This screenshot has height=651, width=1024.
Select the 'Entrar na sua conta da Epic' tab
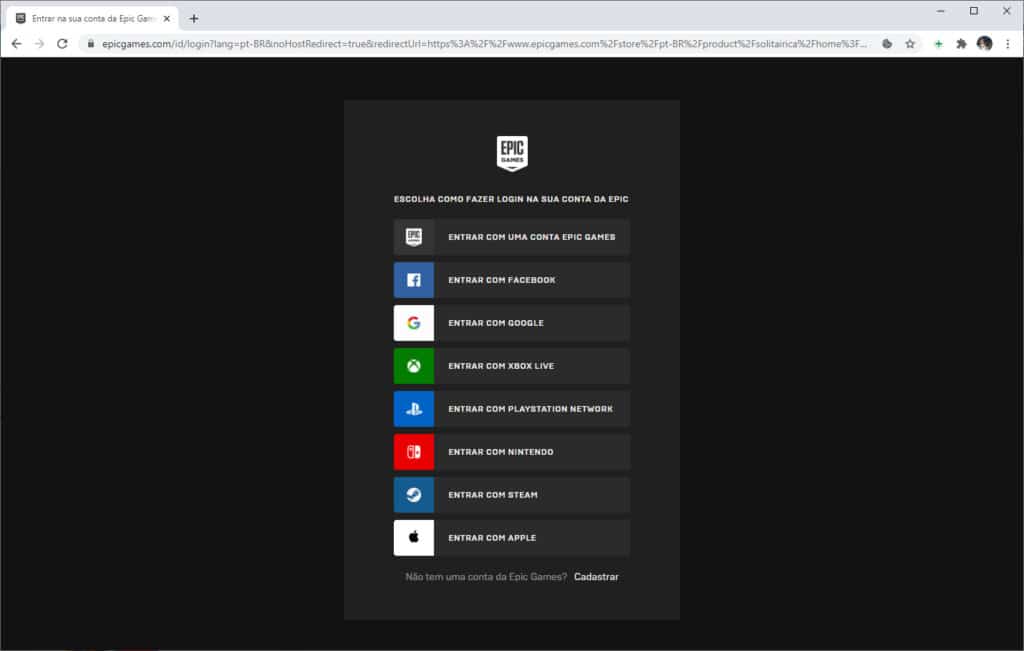(91, 18)
